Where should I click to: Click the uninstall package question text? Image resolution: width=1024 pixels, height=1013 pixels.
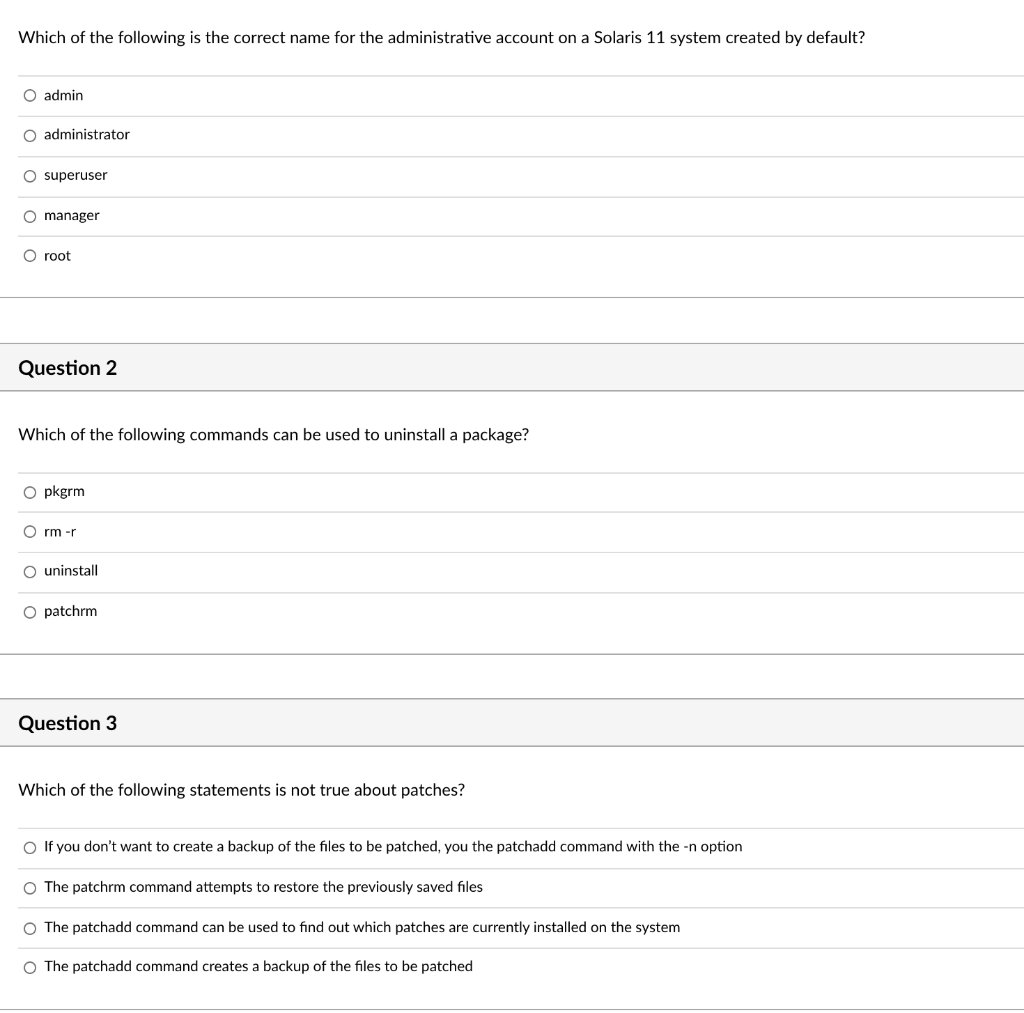[x=274, y=434]
